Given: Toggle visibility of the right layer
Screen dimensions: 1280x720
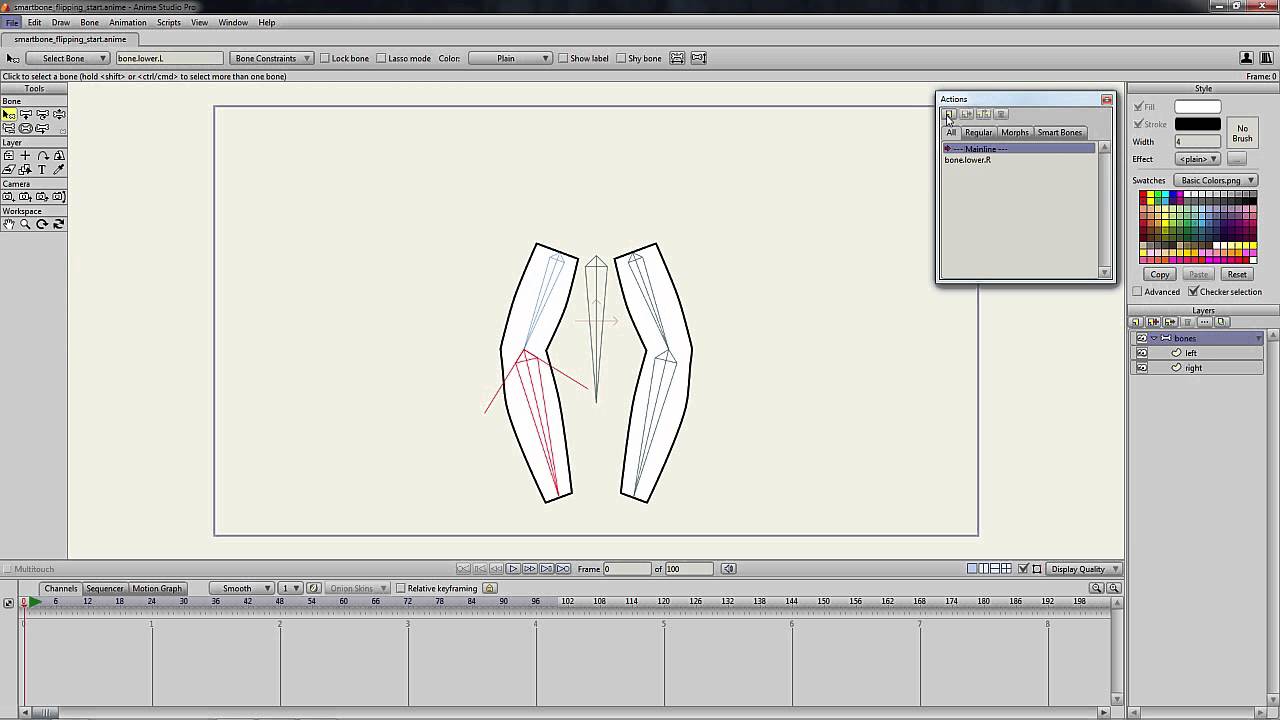Looking at the screenshot, I should click(1142, 368).
